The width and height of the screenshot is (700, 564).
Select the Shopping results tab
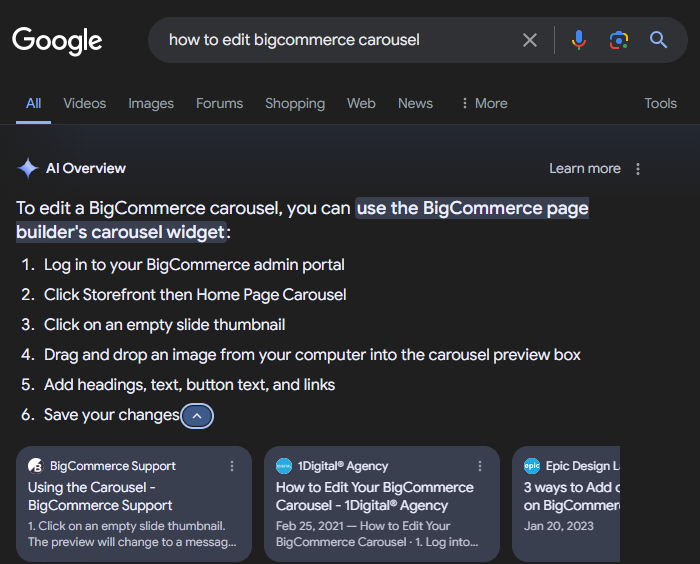pos(294,103)
